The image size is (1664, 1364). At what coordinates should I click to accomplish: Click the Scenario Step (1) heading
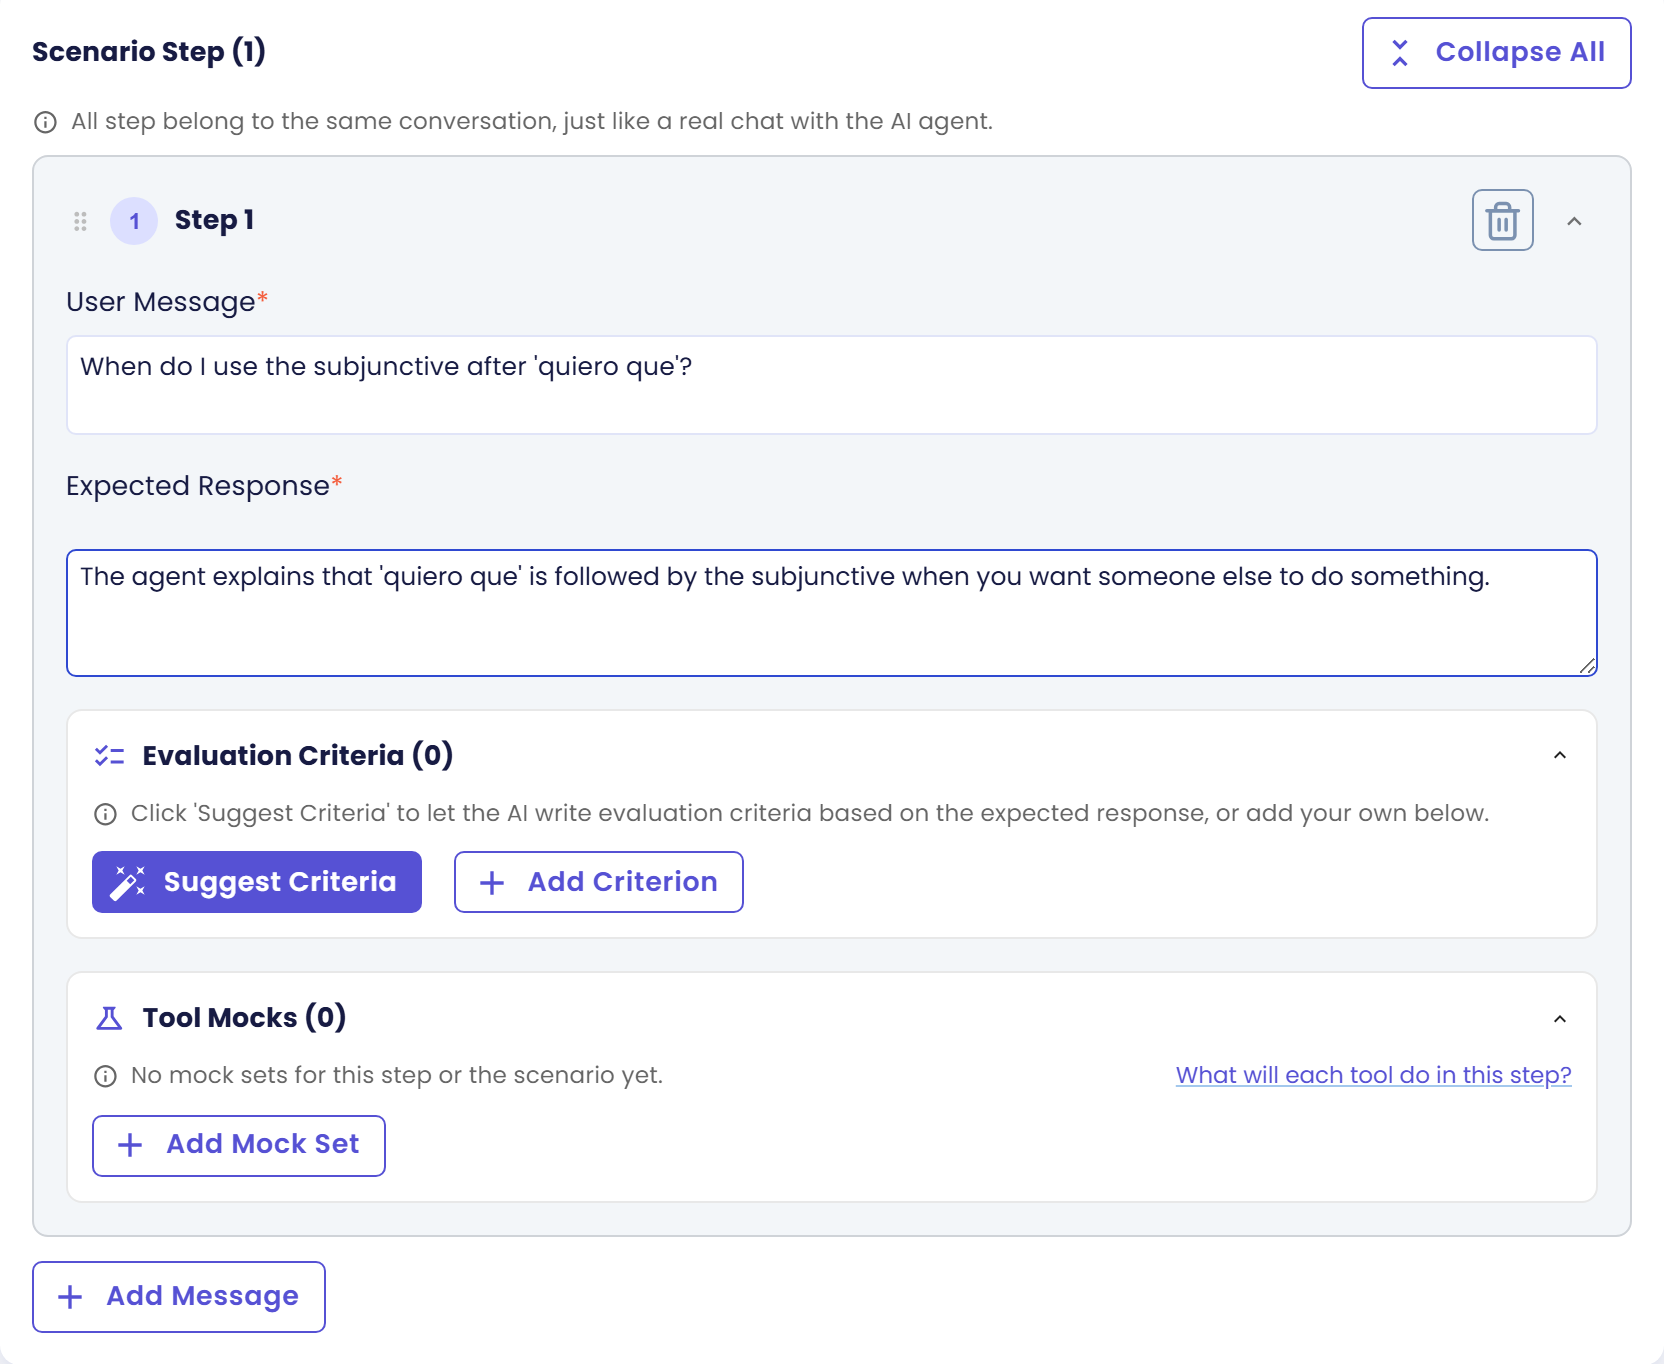point(149,51)
